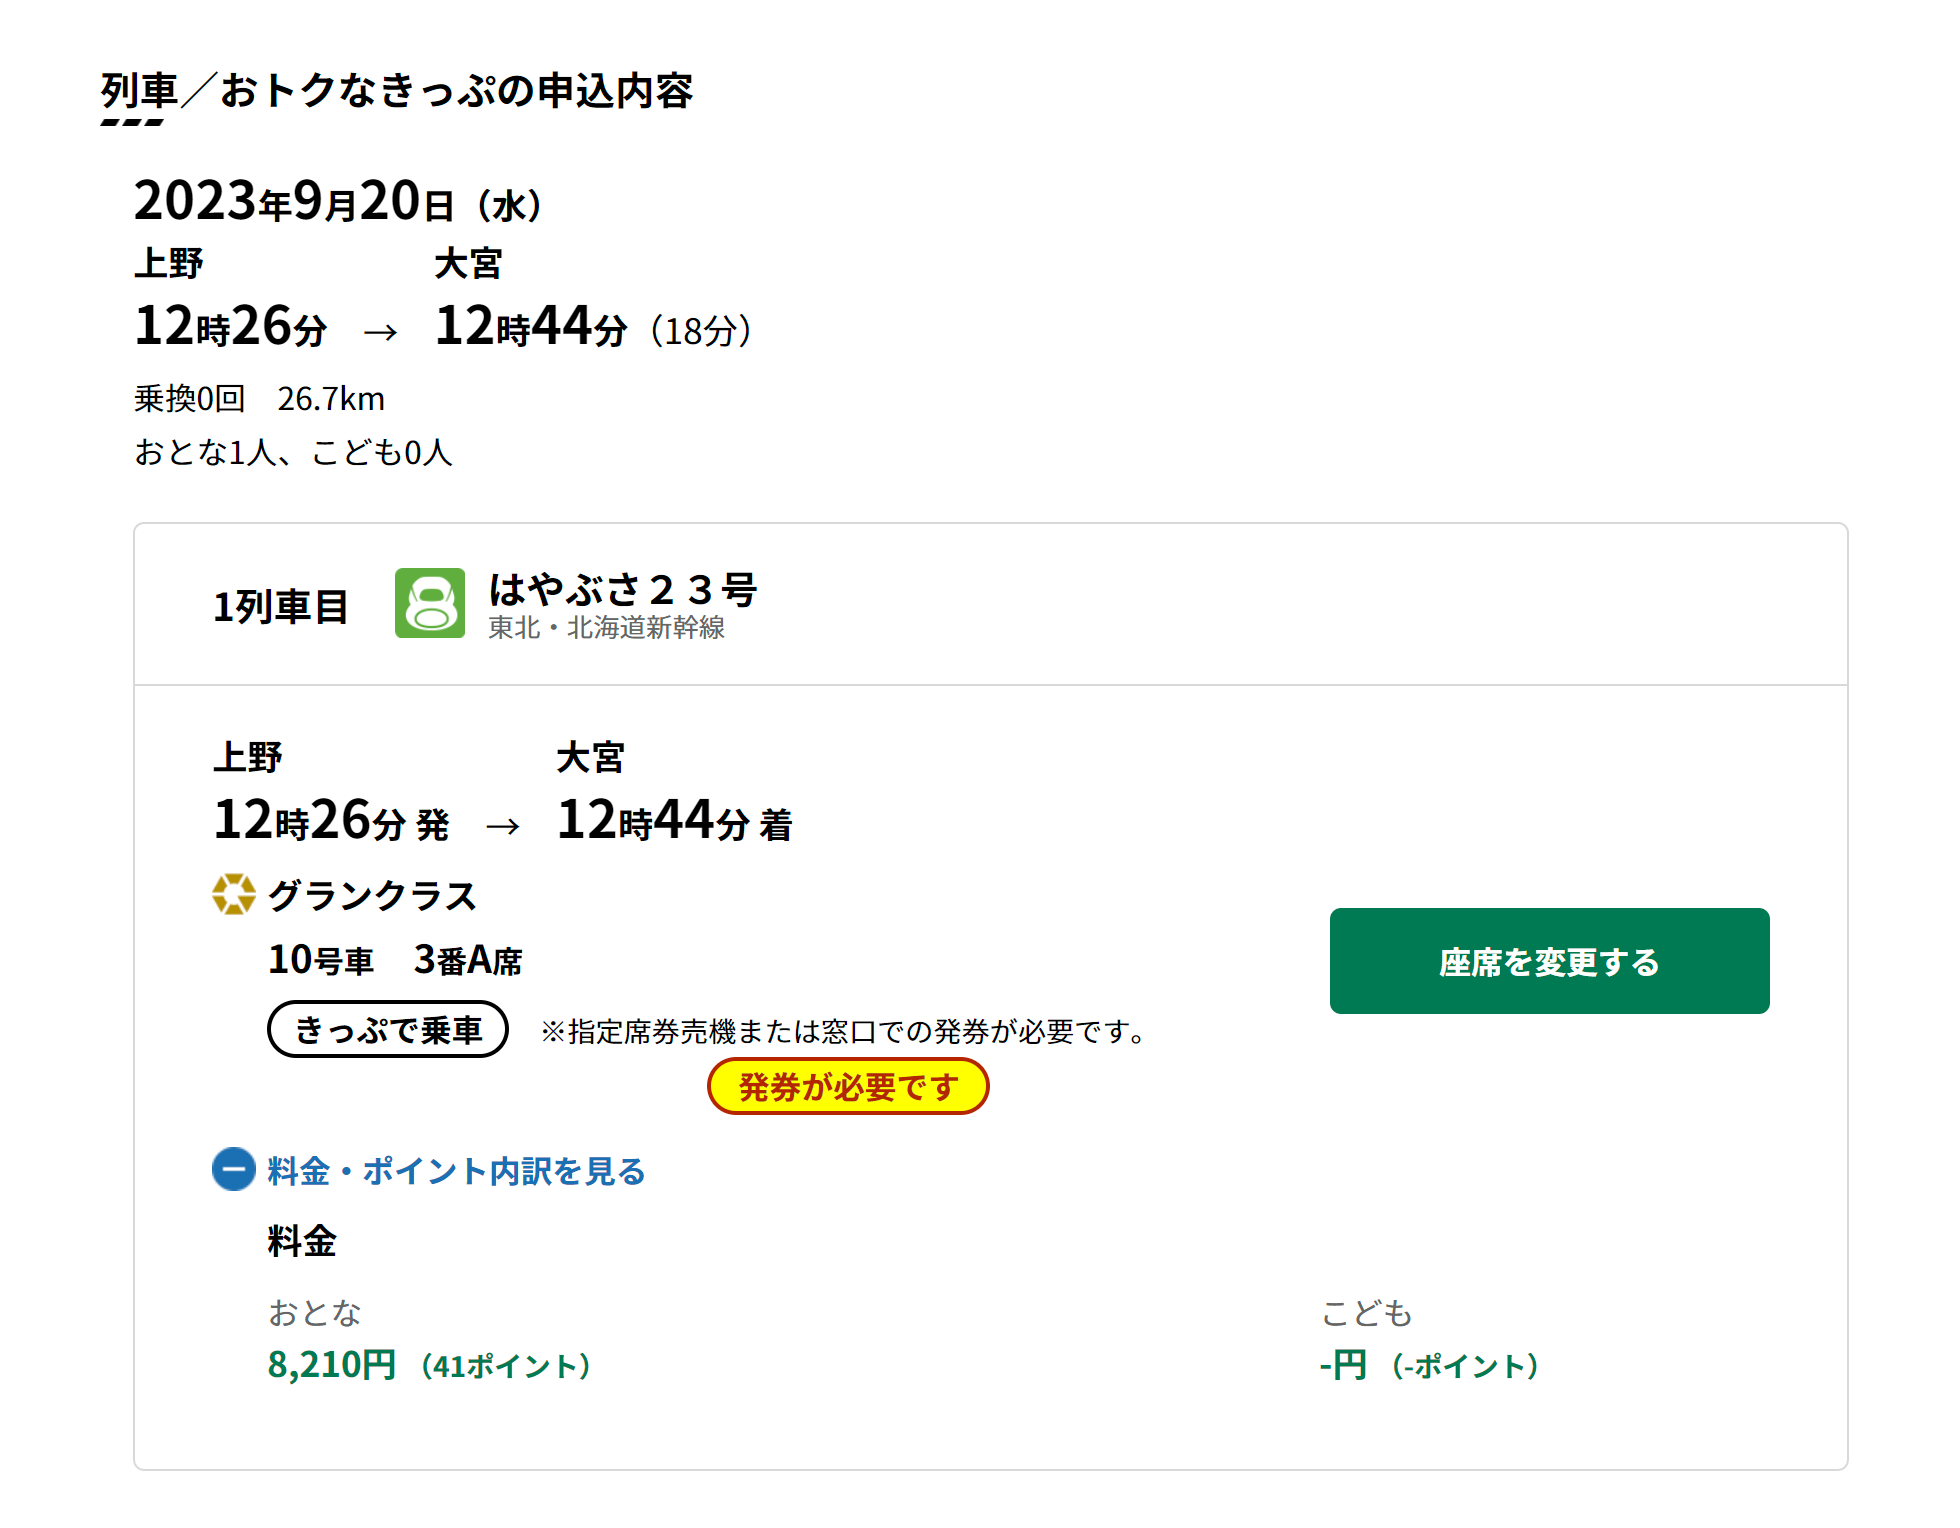Select the はやぶさ２３号 train name
The width and height of the screenshot is (1960, 1528).
(623, 589)
